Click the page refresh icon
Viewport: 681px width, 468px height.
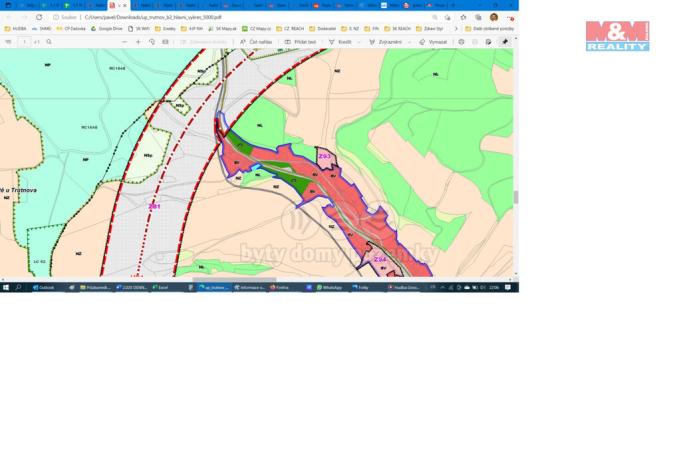pyautogui.click(x=39, y=17)
